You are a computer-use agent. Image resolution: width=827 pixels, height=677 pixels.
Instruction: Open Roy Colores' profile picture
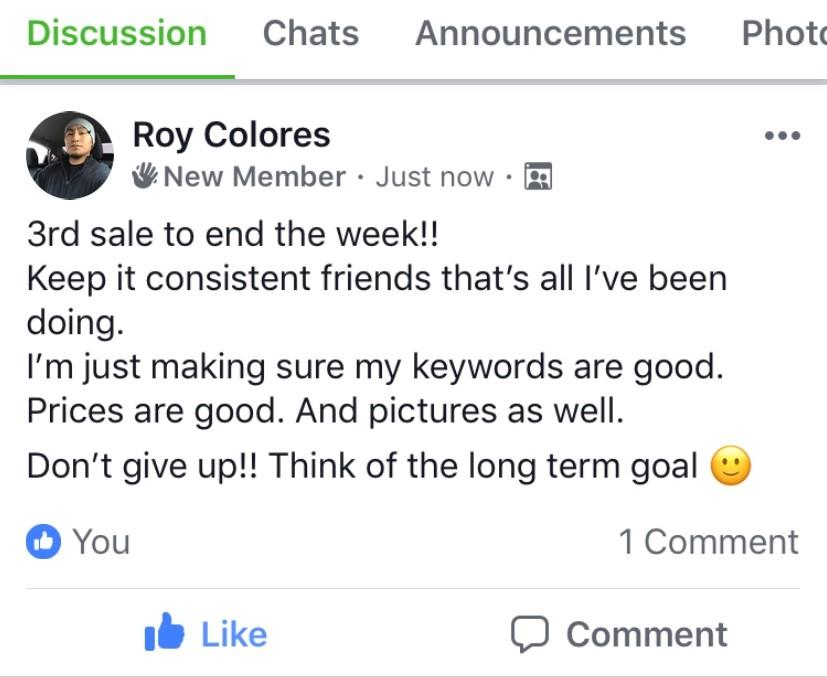[x=70, y=155]
